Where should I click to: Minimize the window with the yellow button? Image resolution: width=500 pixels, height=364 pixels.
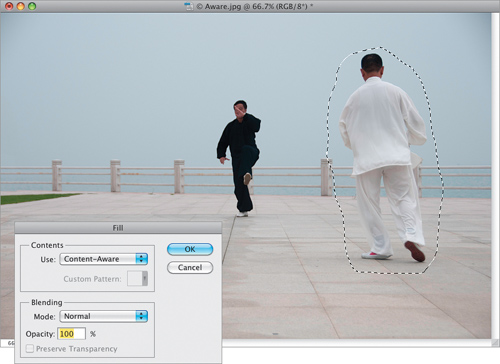[20, 6]
